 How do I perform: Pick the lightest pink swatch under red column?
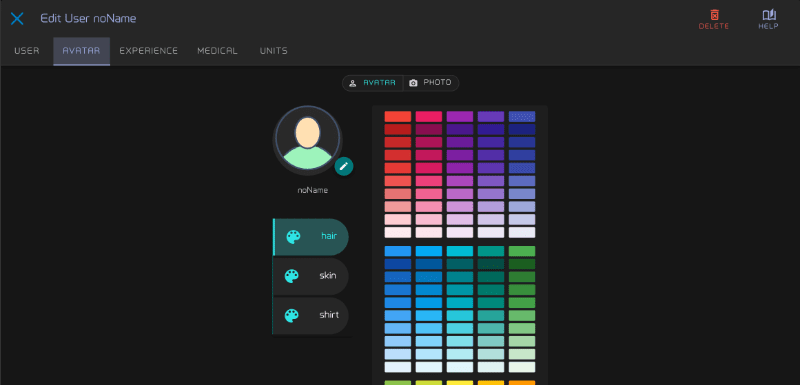tap(397, 233)
